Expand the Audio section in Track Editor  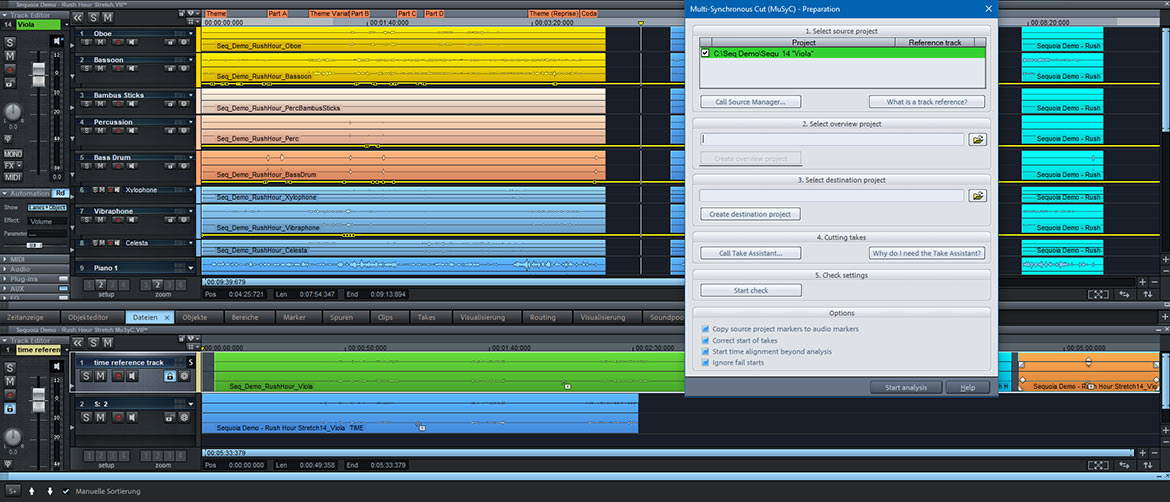(4, 269)
